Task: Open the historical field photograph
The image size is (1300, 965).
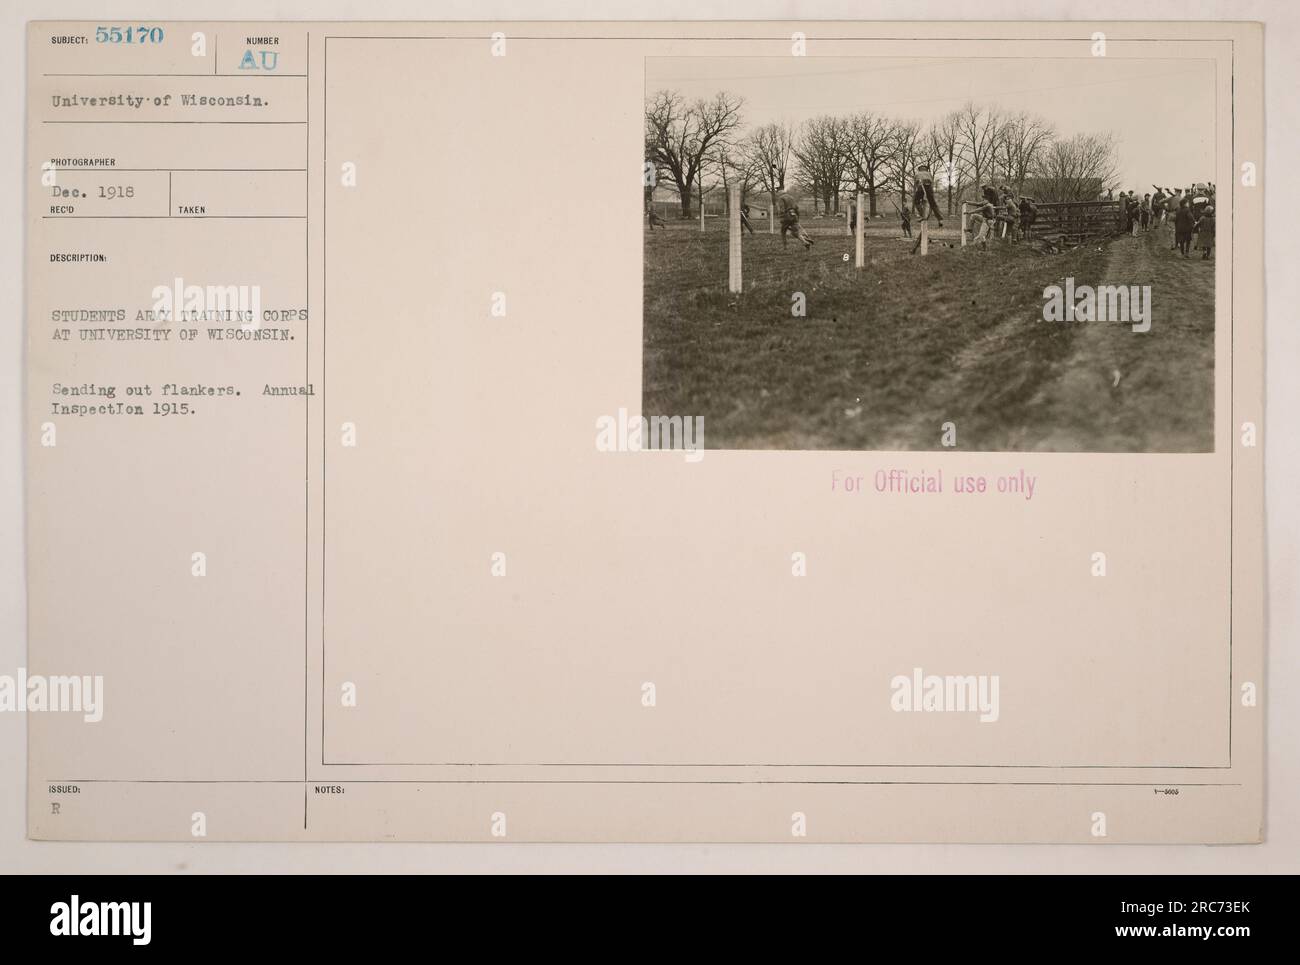Action: pos(929,254)
